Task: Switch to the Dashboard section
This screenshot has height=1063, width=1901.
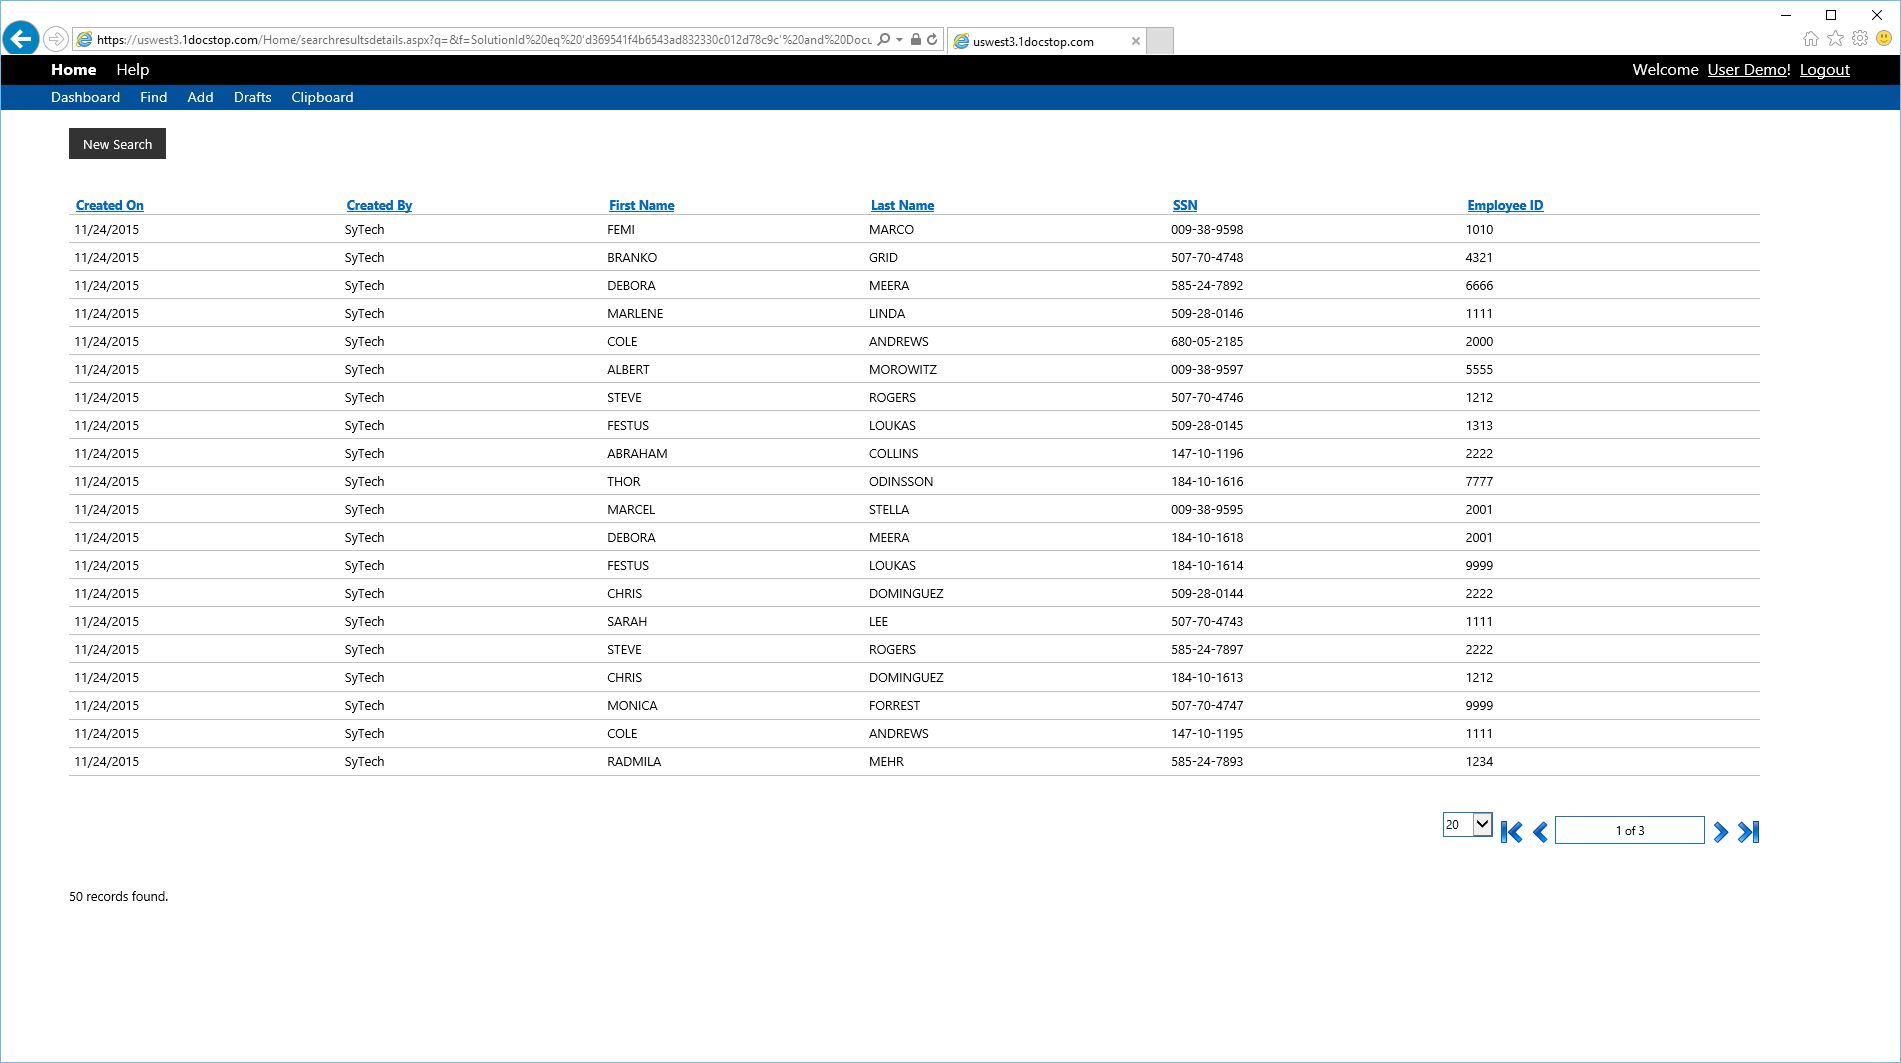Action: [x=85, y=97]
